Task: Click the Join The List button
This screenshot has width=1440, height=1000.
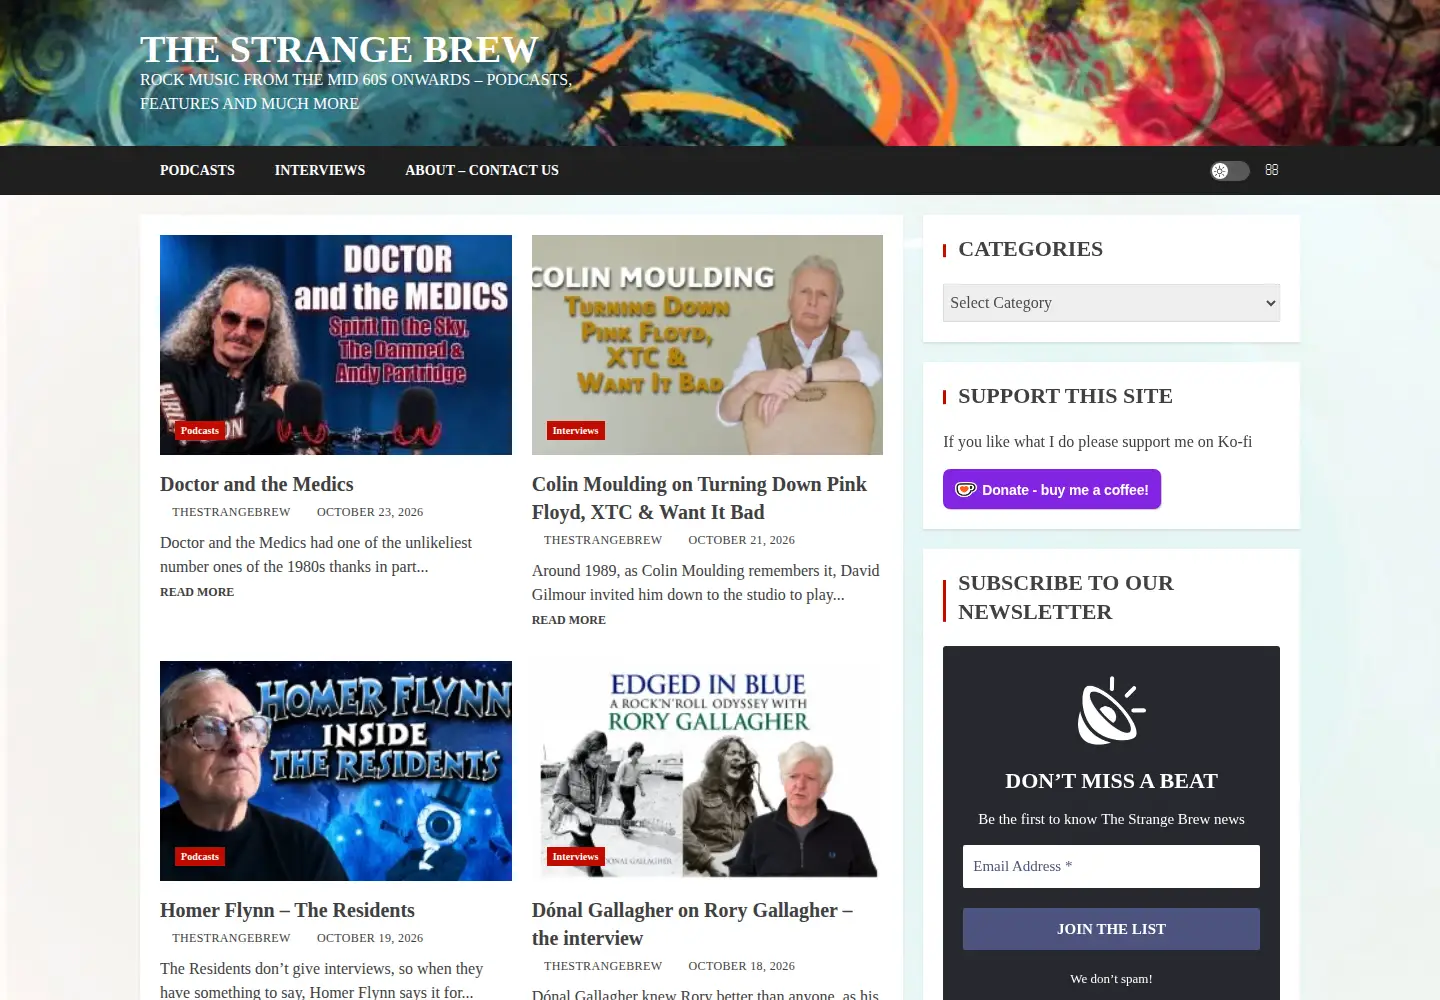Action: (x=1111, y=929)
